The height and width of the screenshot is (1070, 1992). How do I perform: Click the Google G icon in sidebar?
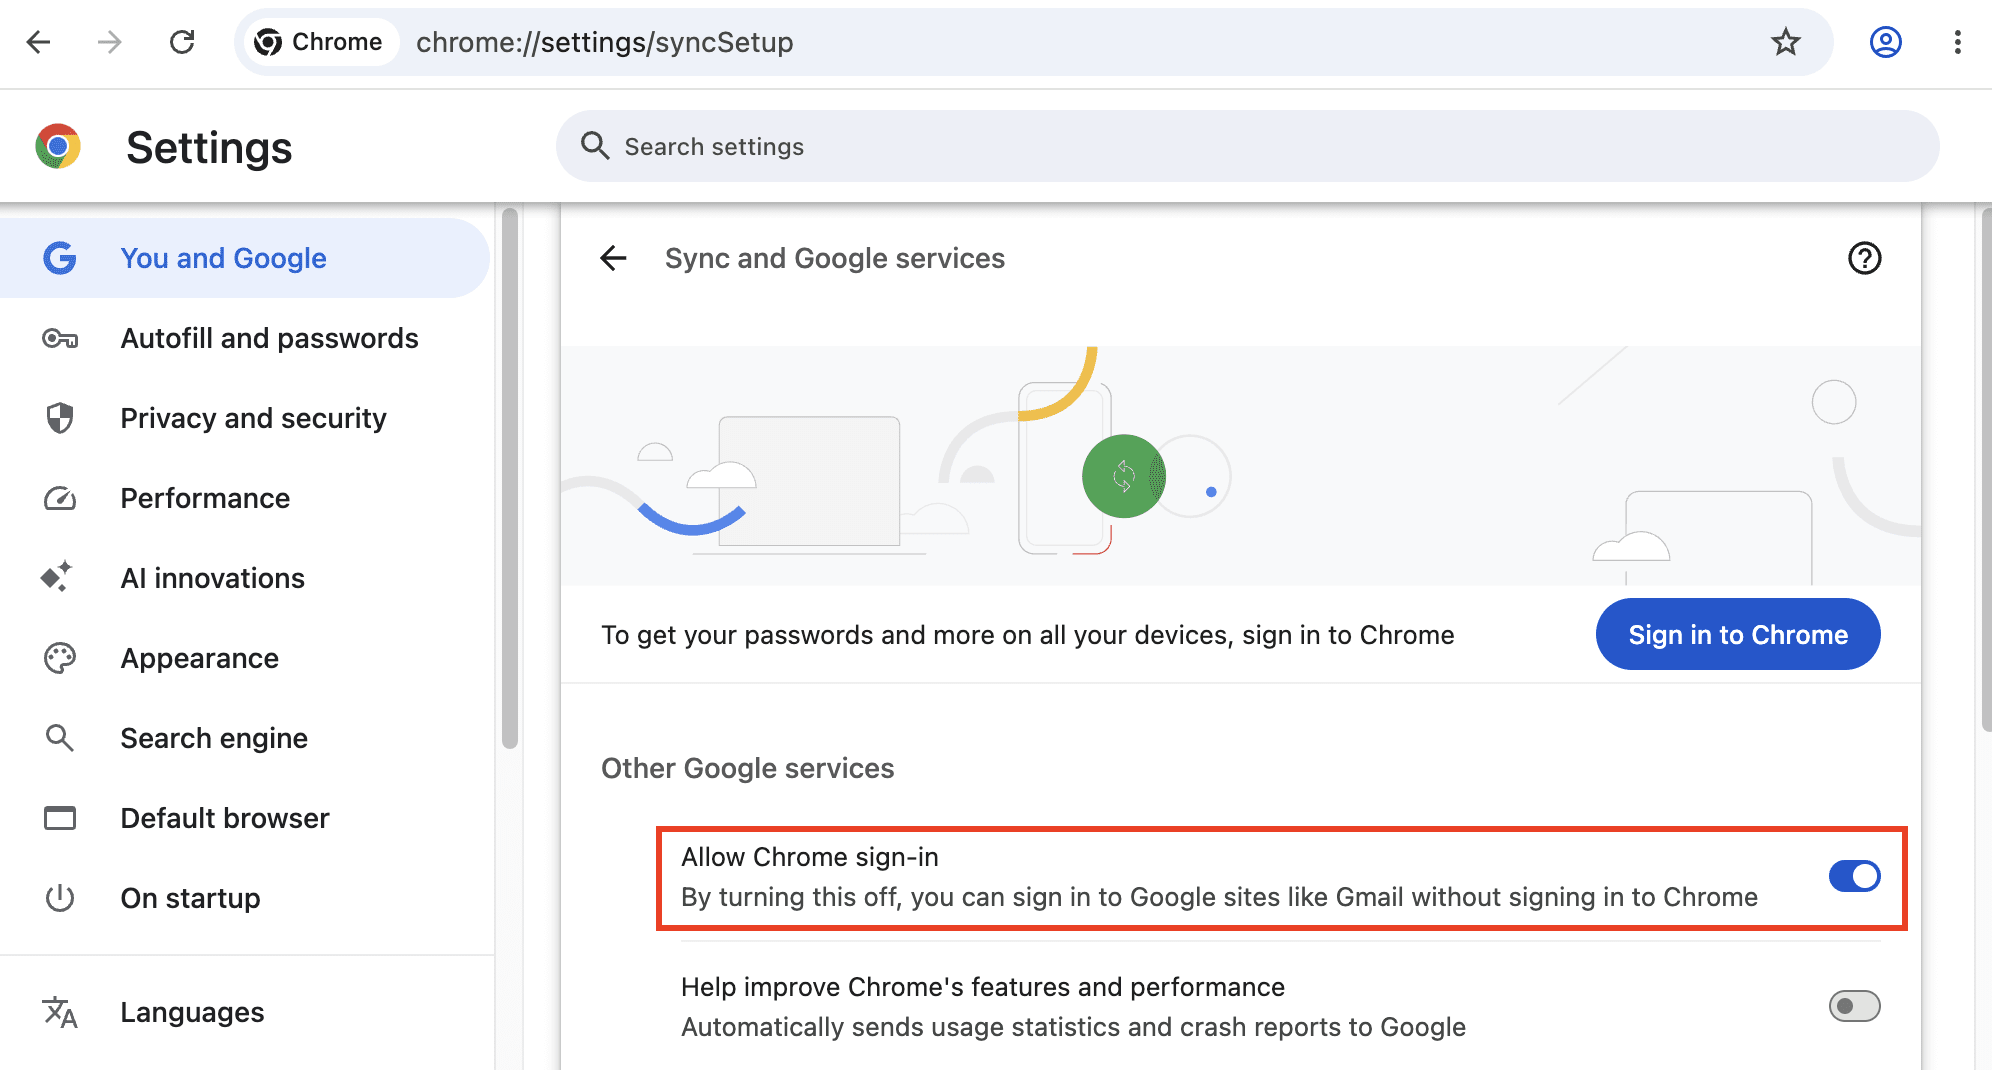pos(60,258)
